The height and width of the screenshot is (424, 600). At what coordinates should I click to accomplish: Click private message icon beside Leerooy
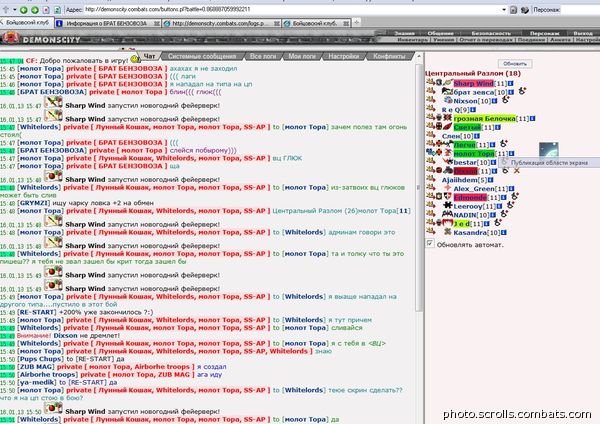pyautogui.click(x=430, y=205)
